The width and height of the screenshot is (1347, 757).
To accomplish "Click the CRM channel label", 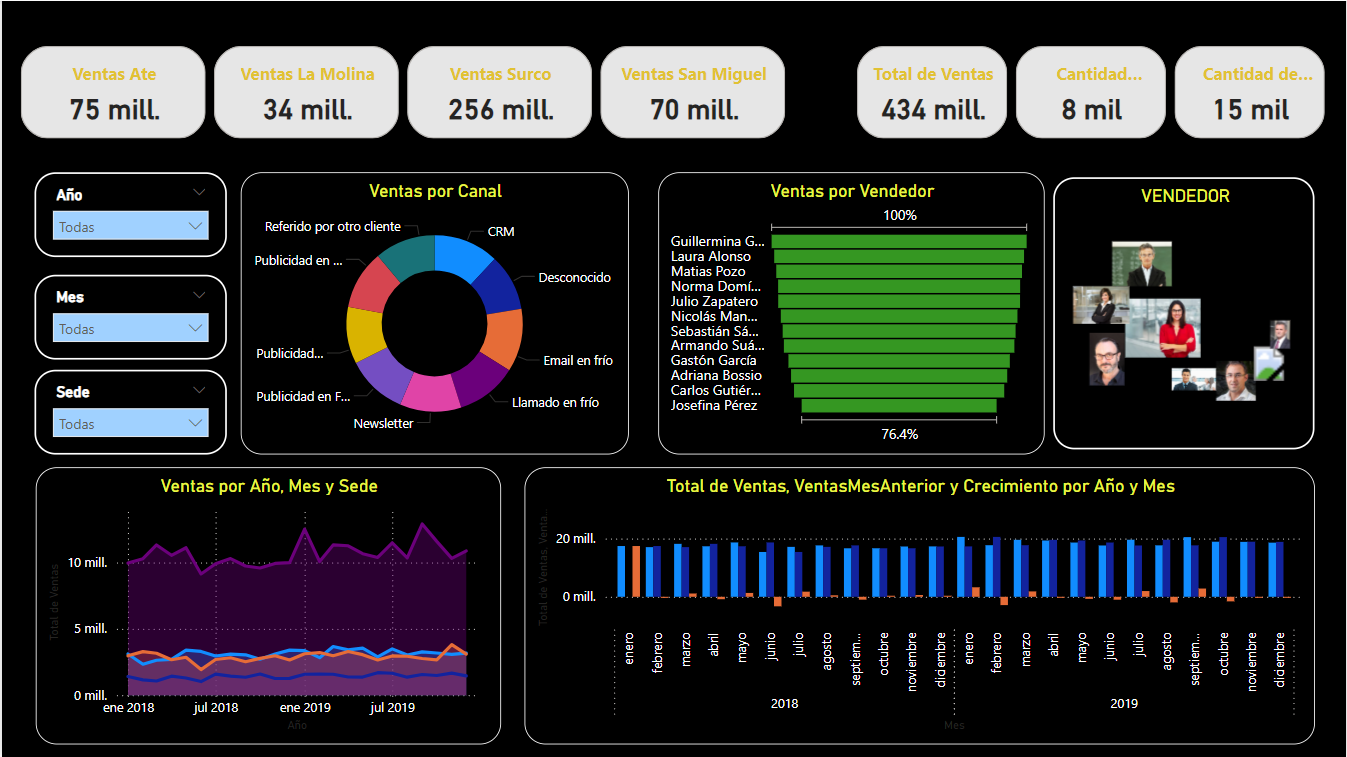I will pos(501,231).
